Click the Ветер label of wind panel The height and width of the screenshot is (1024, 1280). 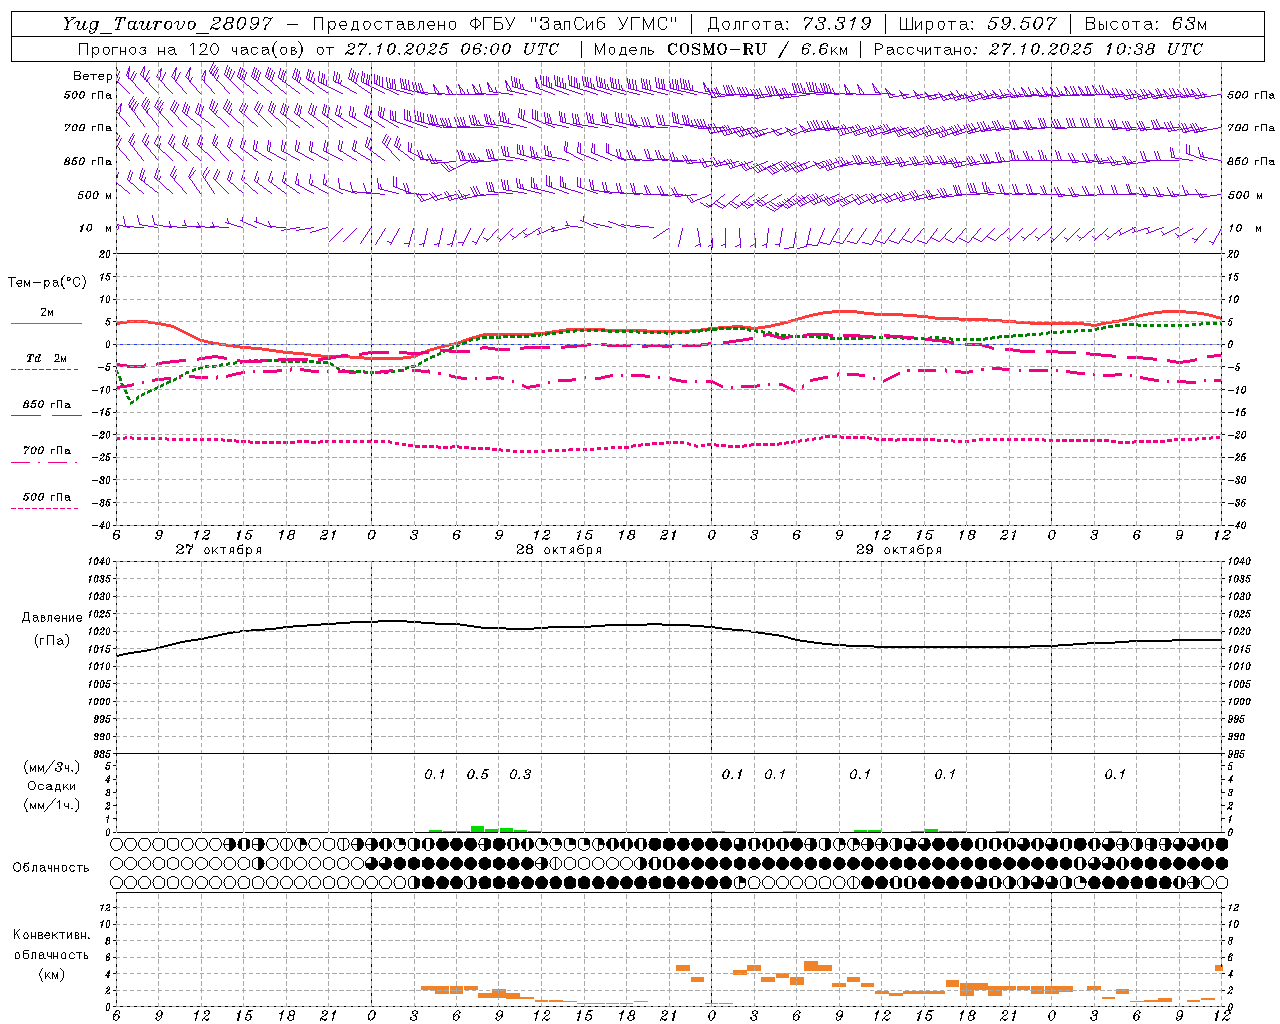pyautogui.click(x=92, y=76)
